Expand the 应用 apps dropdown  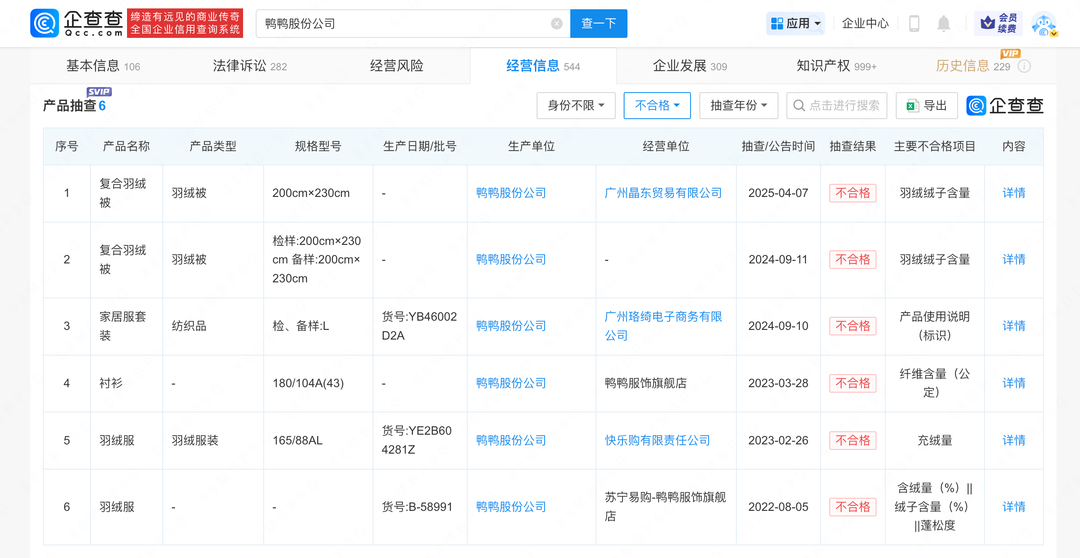[796, 24]
